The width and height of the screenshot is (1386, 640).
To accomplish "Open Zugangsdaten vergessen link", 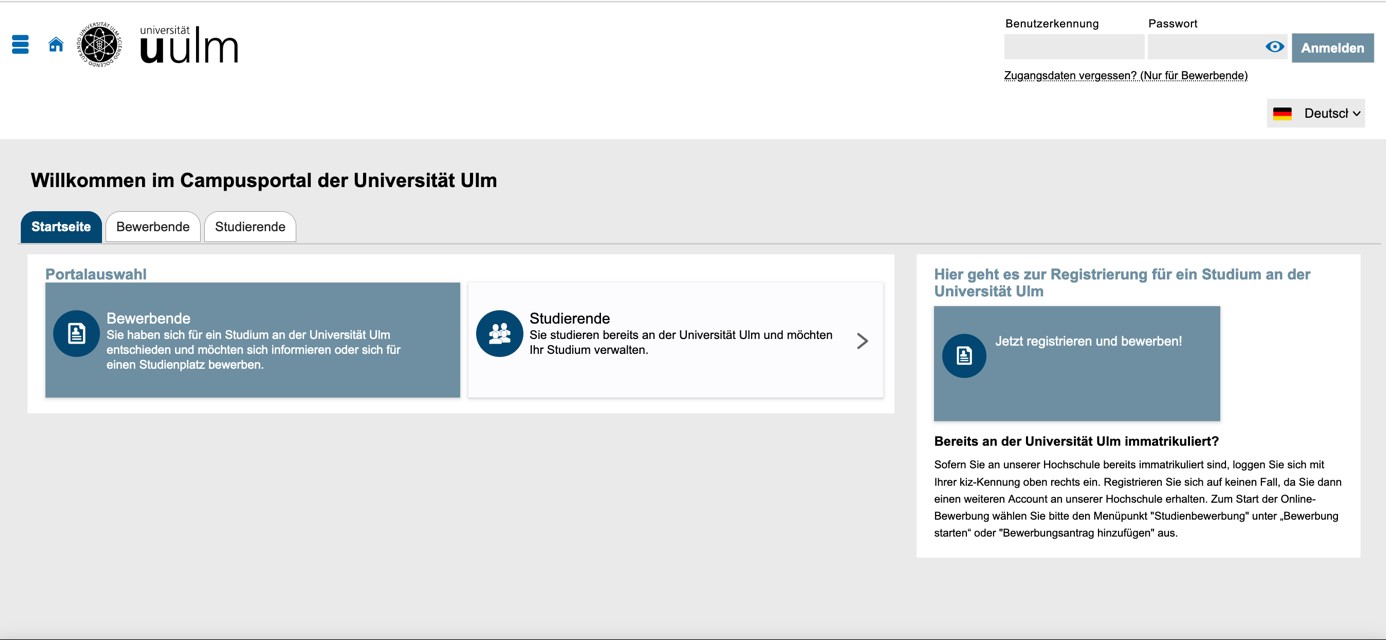I will pyautogui.click(x=1126, y=76).
